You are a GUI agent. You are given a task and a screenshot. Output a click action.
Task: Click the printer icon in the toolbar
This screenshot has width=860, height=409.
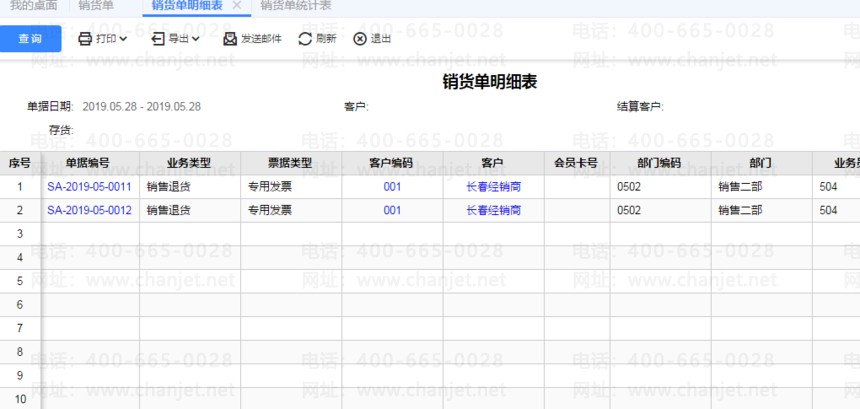85,40
